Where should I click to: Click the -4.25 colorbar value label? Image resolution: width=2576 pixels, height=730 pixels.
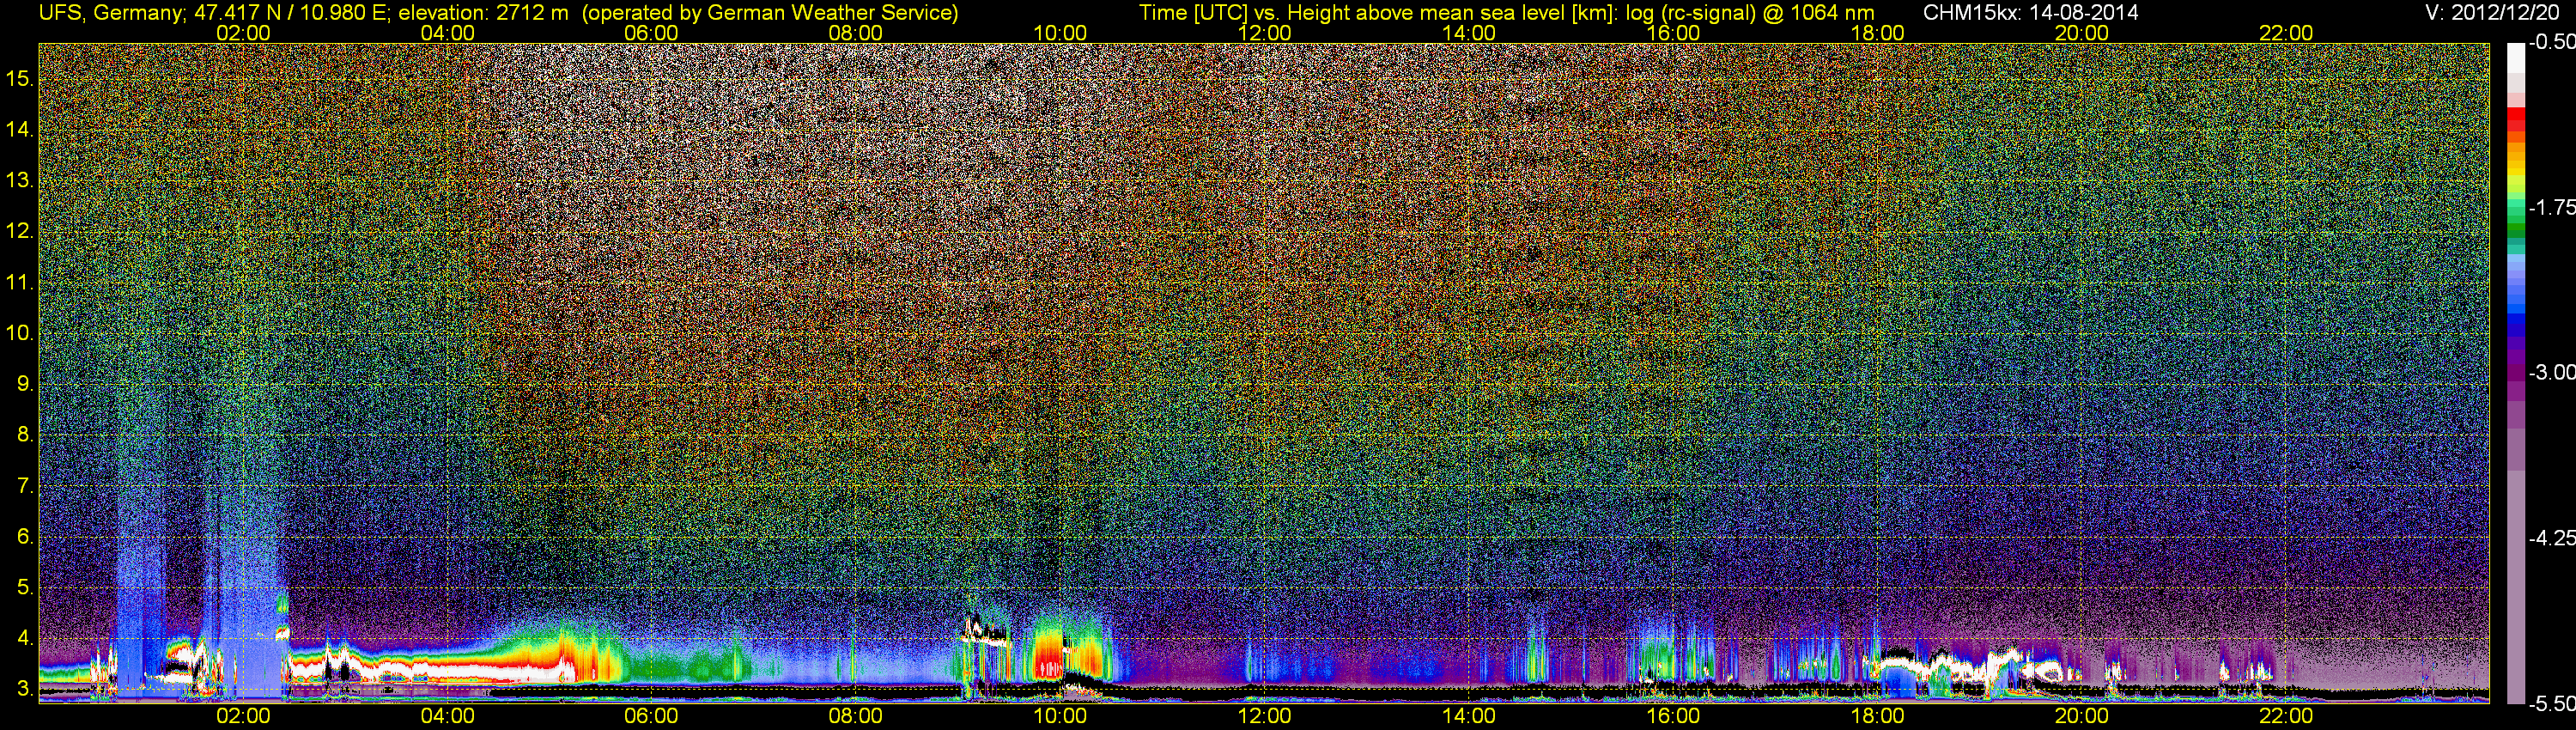coord(2552,538)
